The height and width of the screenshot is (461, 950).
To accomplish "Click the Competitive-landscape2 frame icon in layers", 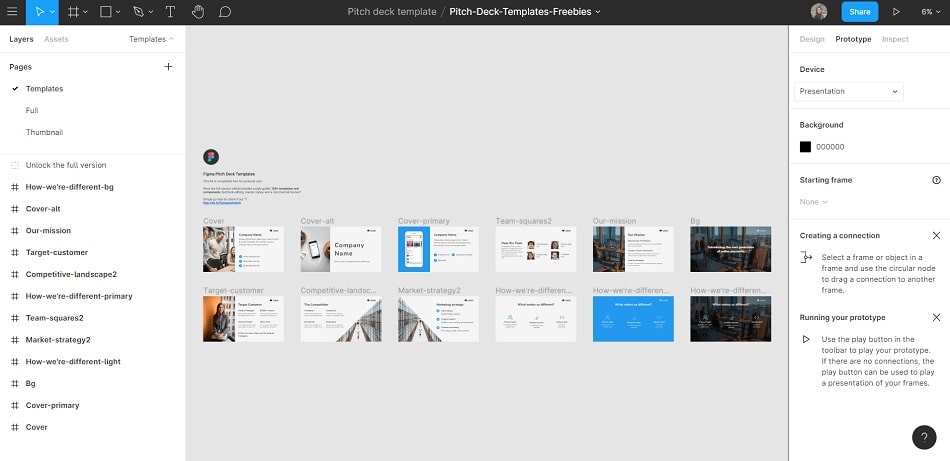I will (x=15, y=274).
